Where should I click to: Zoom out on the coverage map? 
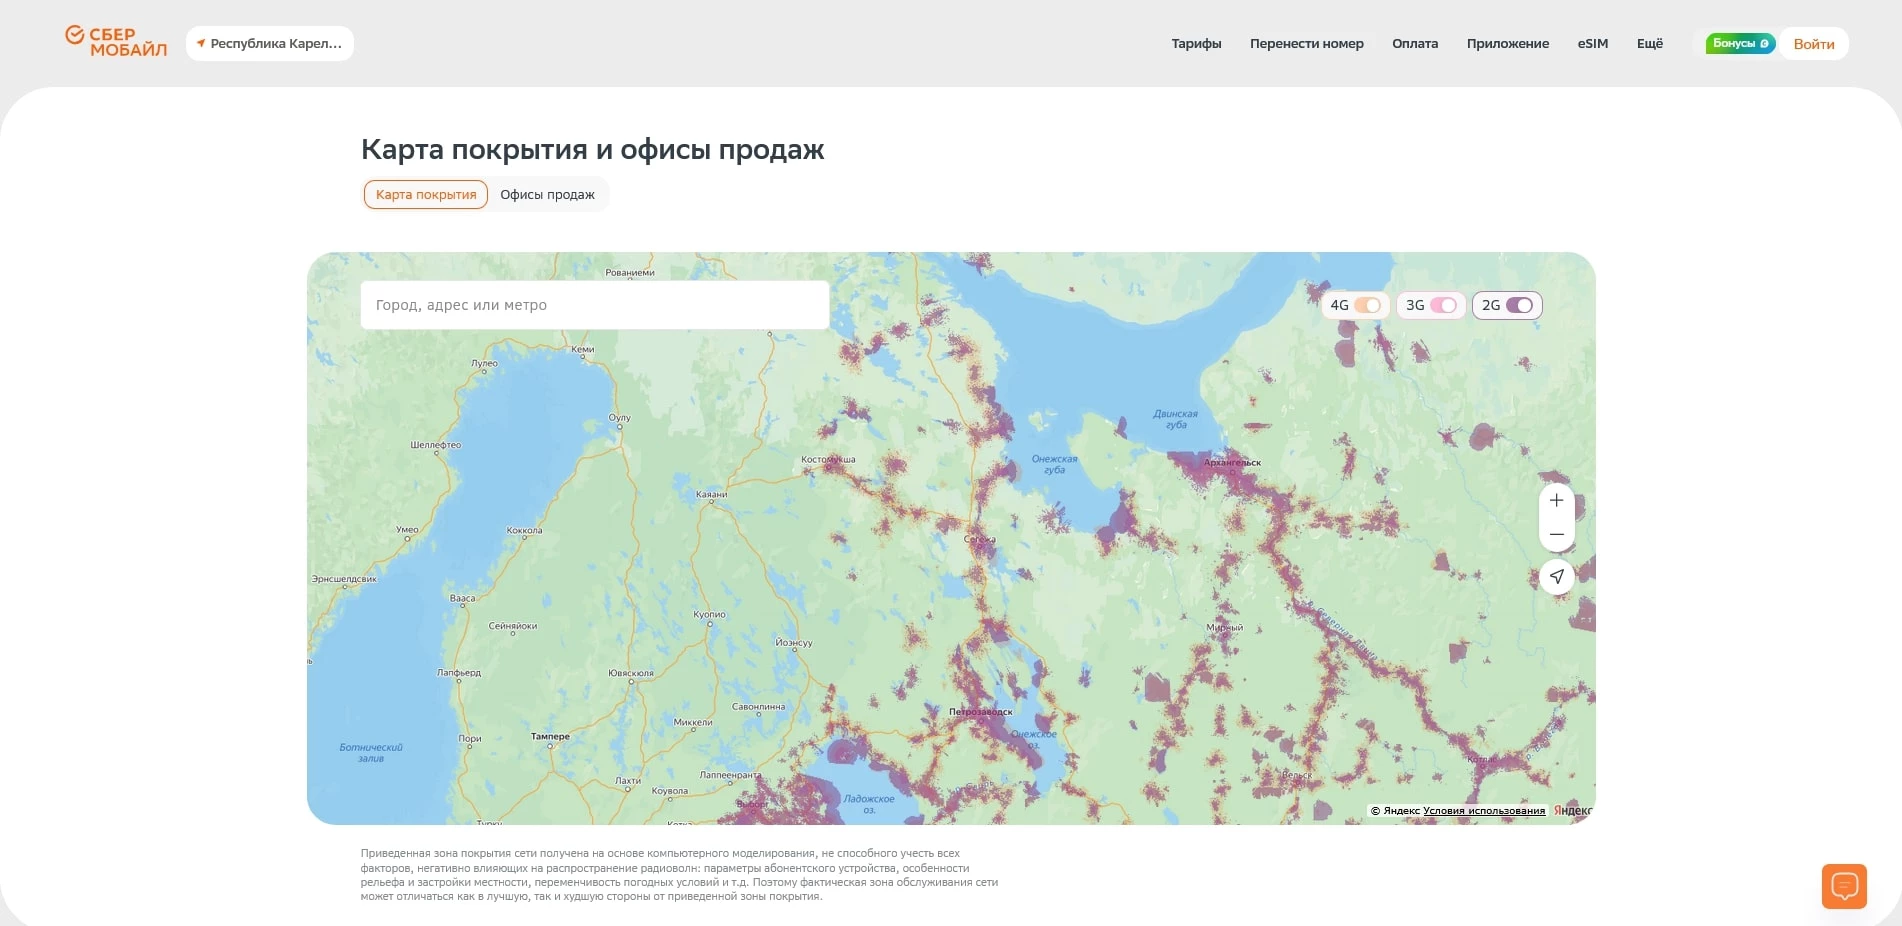pyautogui.click(x=1556, y=535)
